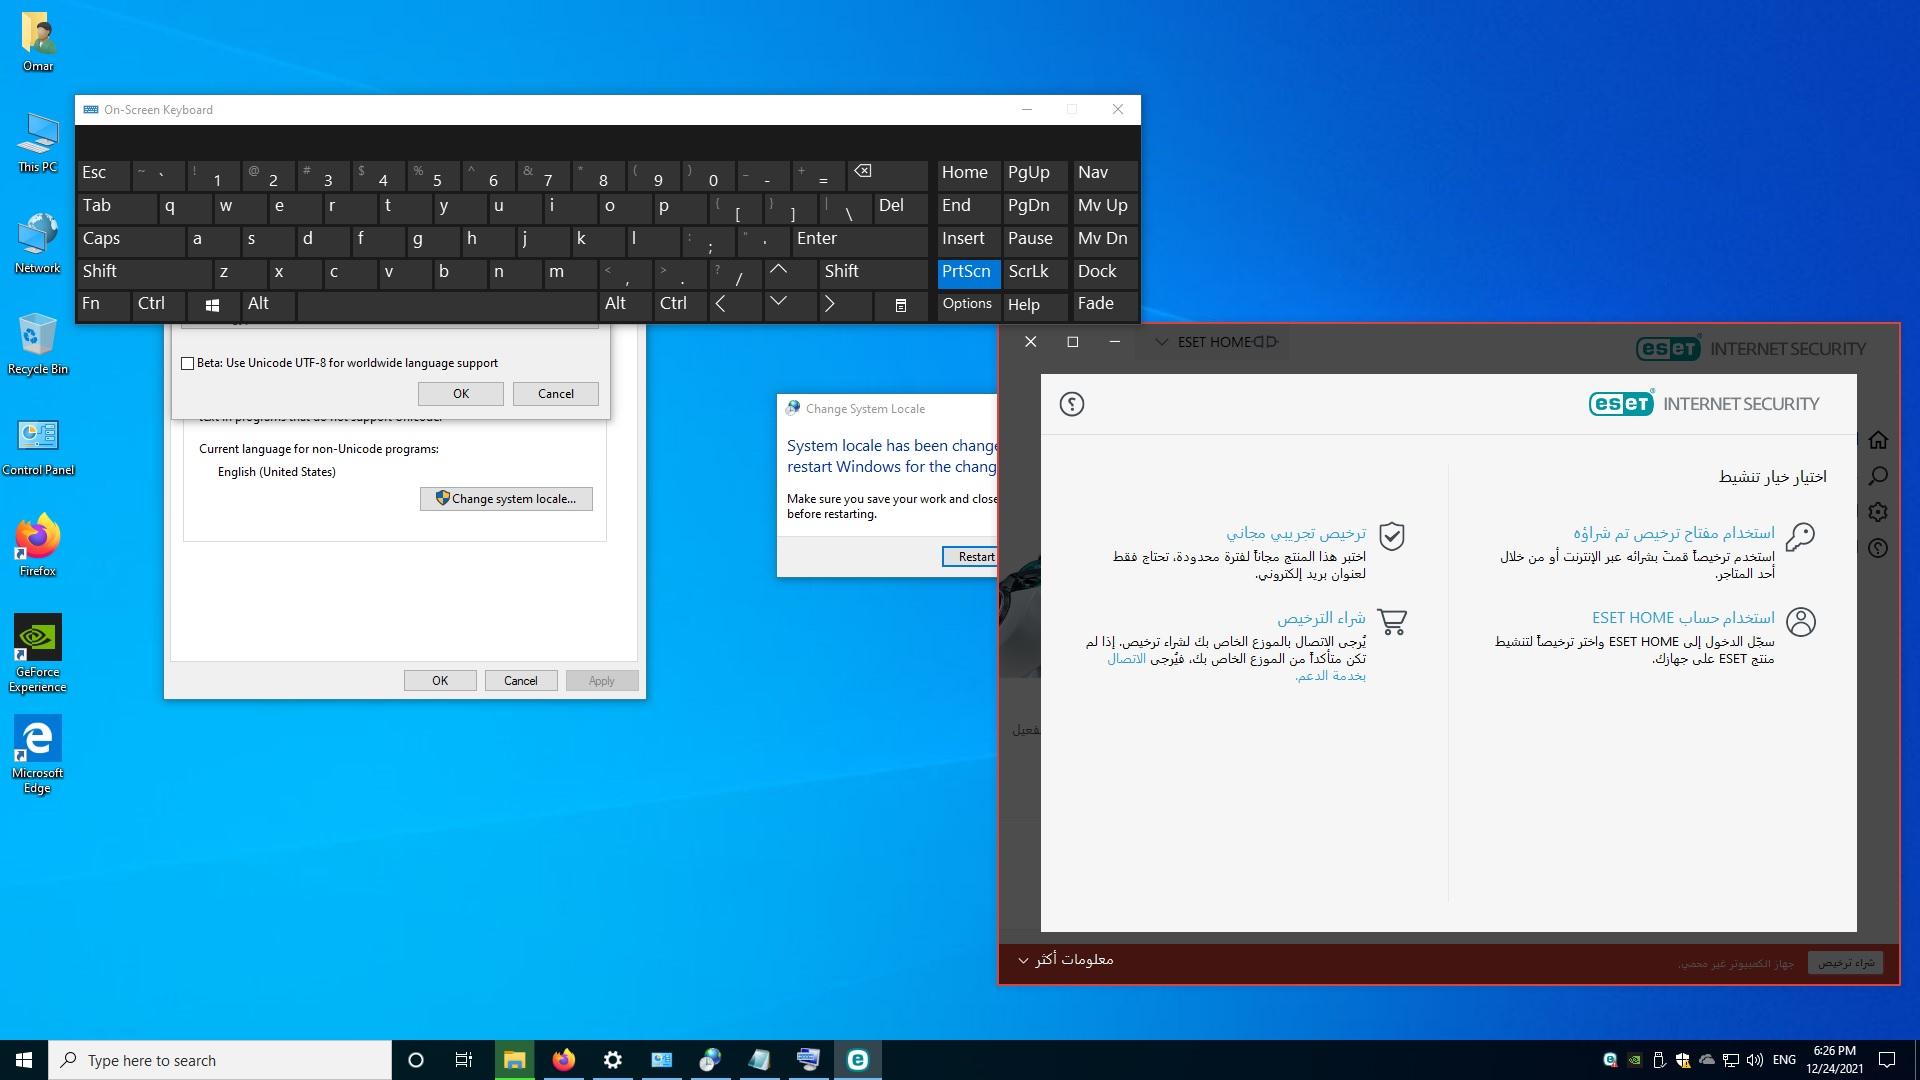Open the 'شراء الترخيص' purchase link
The height and width of the screenshot is (1080, 1920).
click(x=1321, y=618)
